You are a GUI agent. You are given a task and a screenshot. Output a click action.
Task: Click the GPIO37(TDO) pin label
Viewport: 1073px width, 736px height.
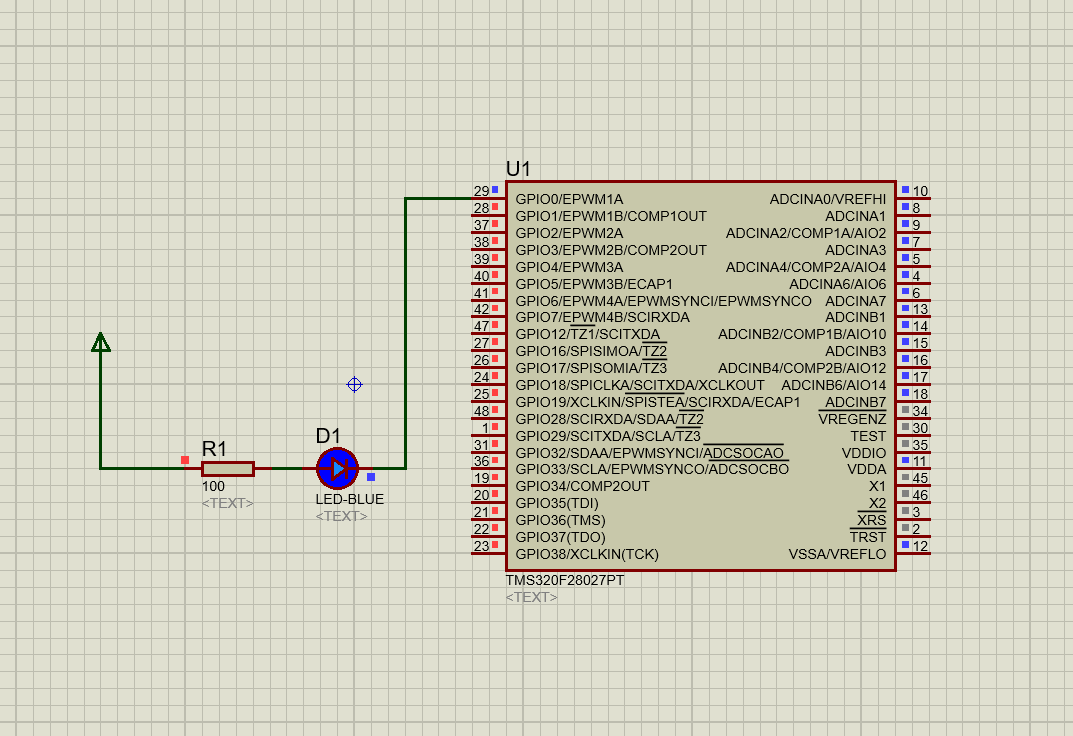coord(560,538)
